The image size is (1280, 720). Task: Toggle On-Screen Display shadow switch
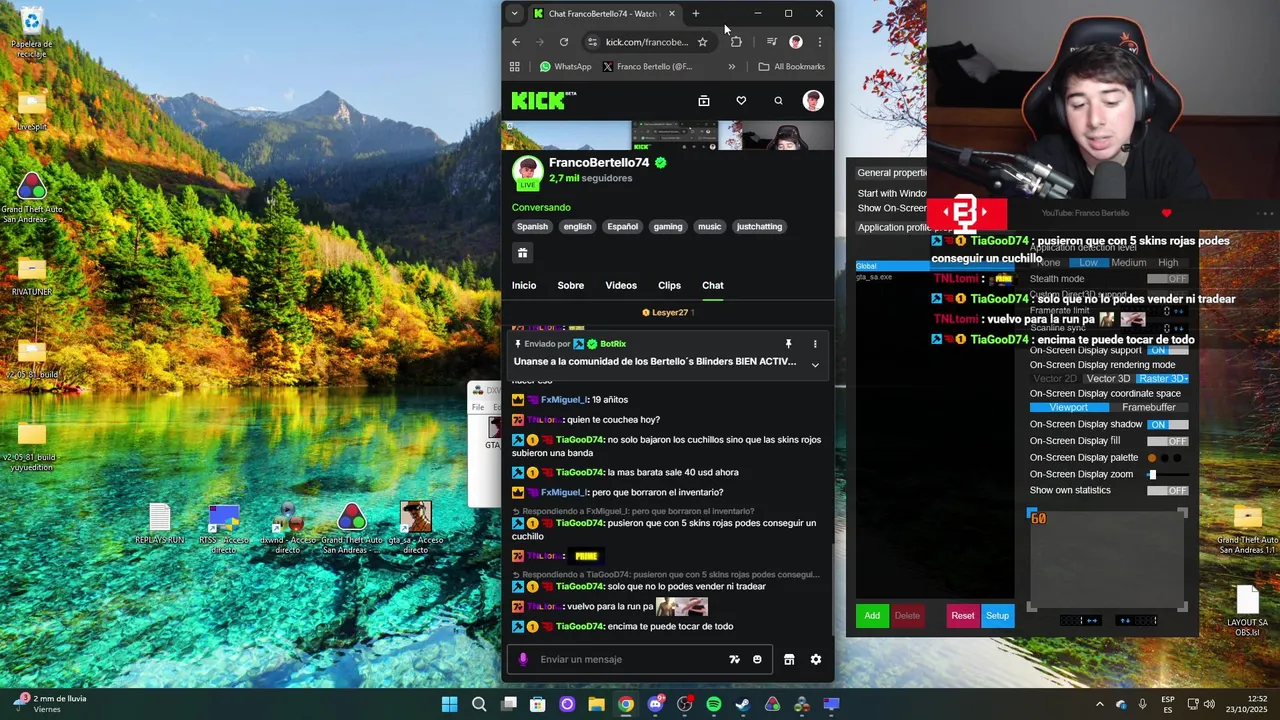[x=1167, y=424]
